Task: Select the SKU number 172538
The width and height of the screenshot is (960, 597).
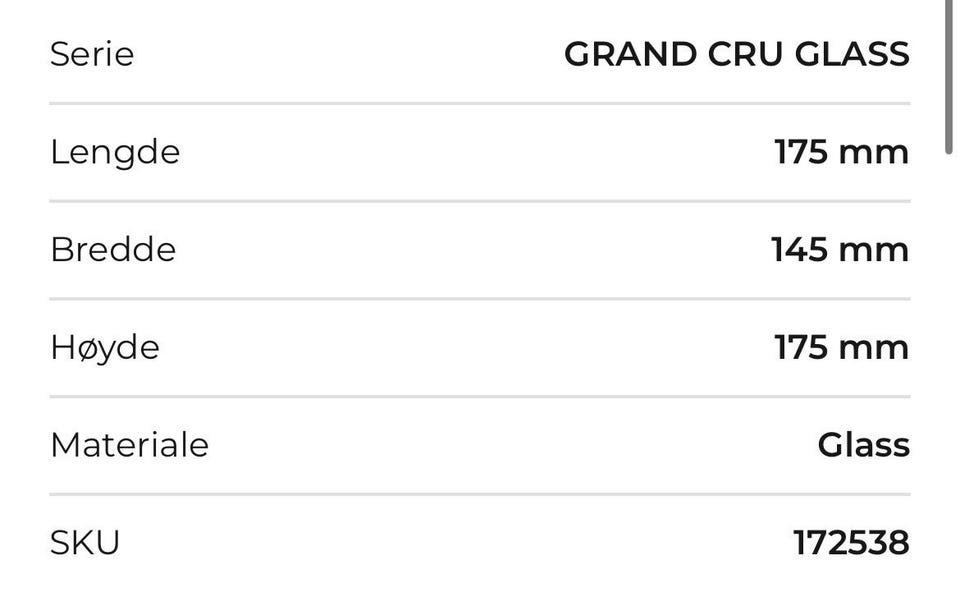Action: click(x=851, y=542)
